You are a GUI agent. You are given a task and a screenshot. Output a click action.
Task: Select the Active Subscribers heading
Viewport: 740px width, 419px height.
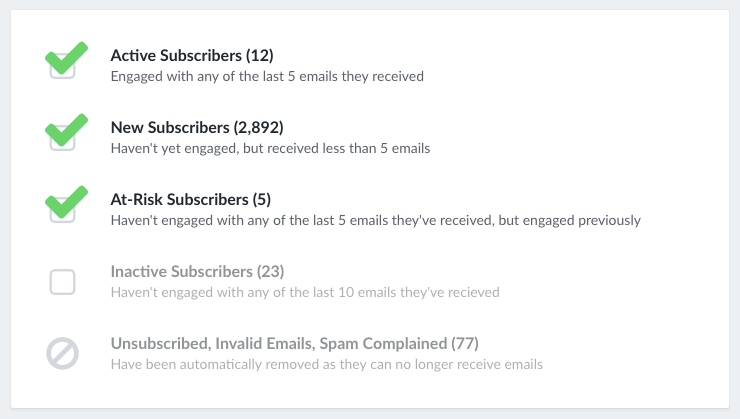[x=192, y=56]
